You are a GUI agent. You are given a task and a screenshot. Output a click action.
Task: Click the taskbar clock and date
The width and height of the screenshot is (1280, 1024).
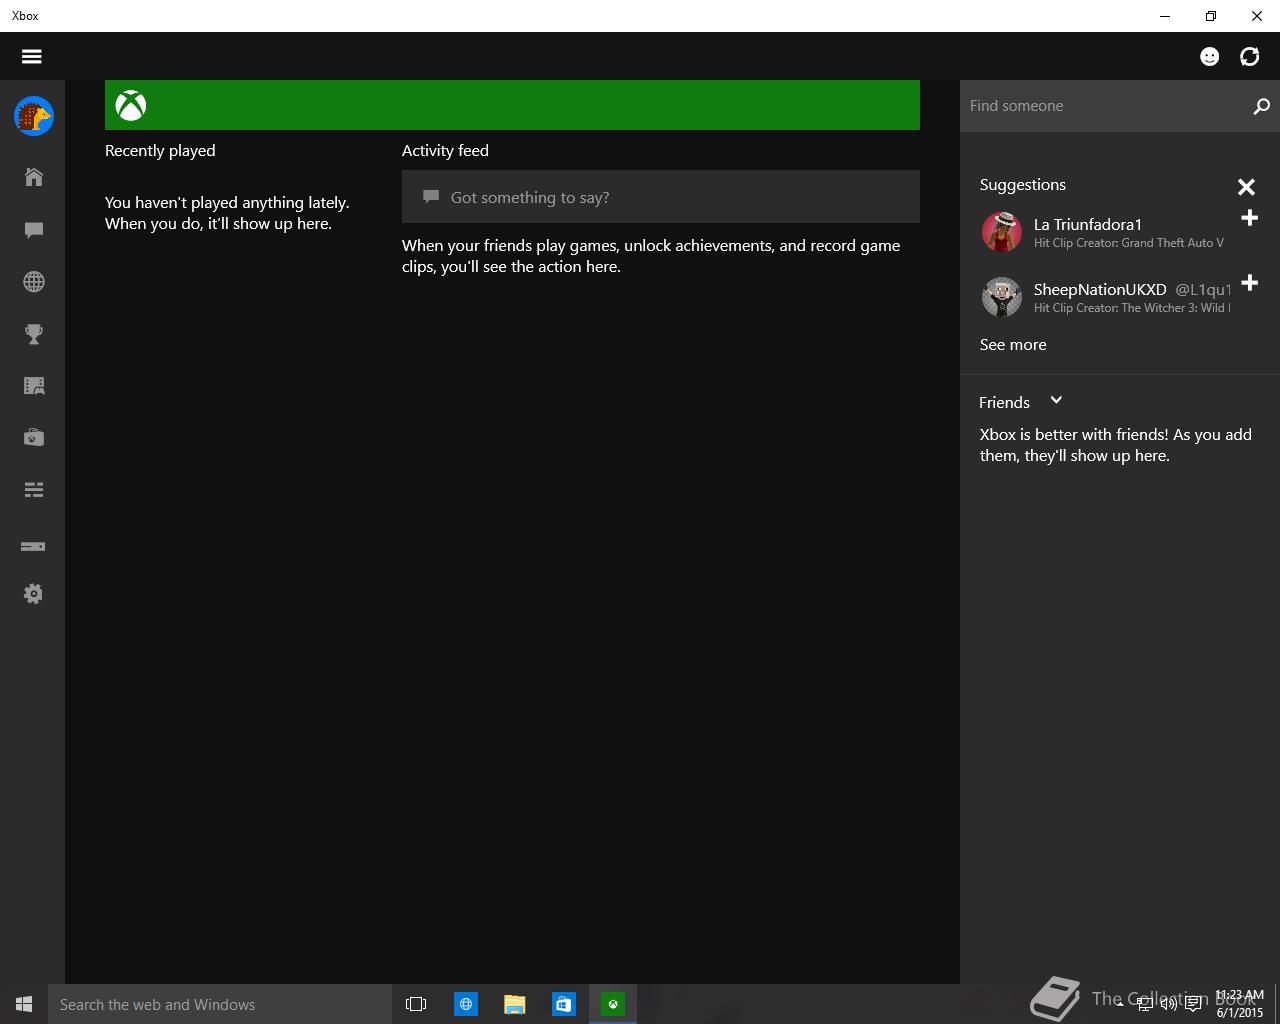pos(1240,1004)
